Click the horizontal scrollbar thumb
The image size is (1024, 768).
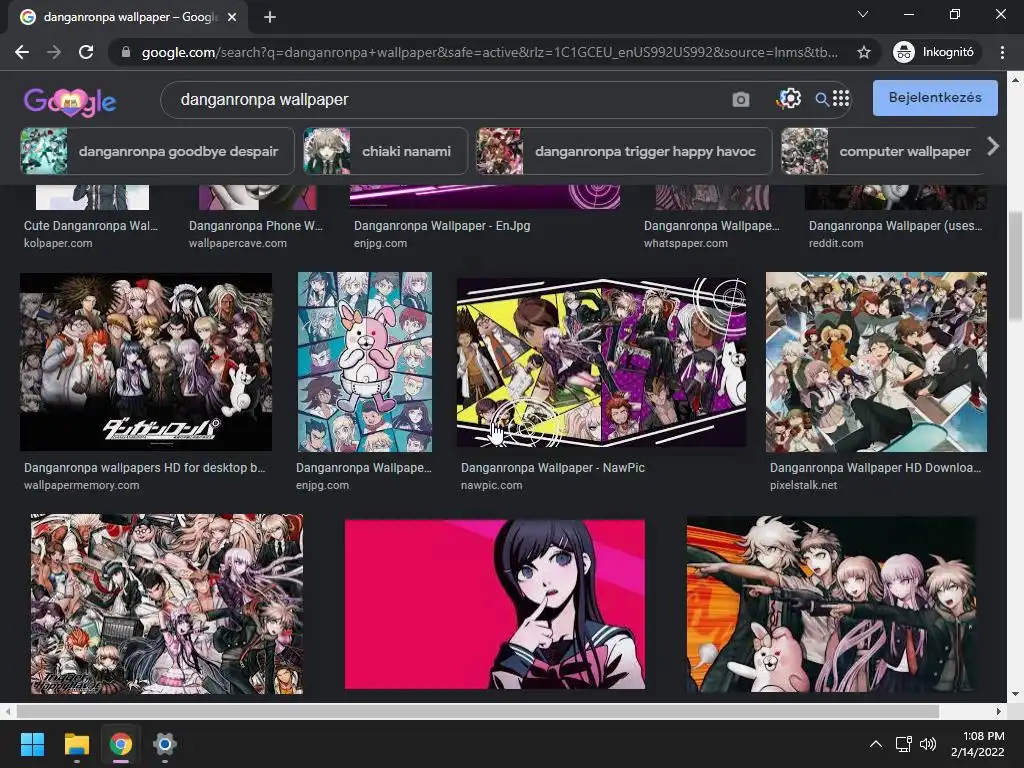pos(477,711)
